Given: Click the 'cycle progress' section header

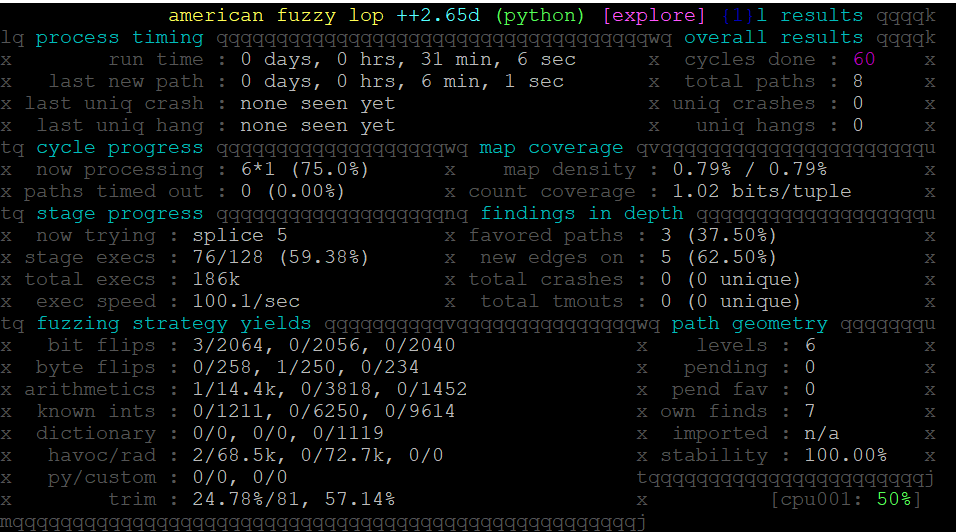Looking at the screenshot, I should click(120, 148).
